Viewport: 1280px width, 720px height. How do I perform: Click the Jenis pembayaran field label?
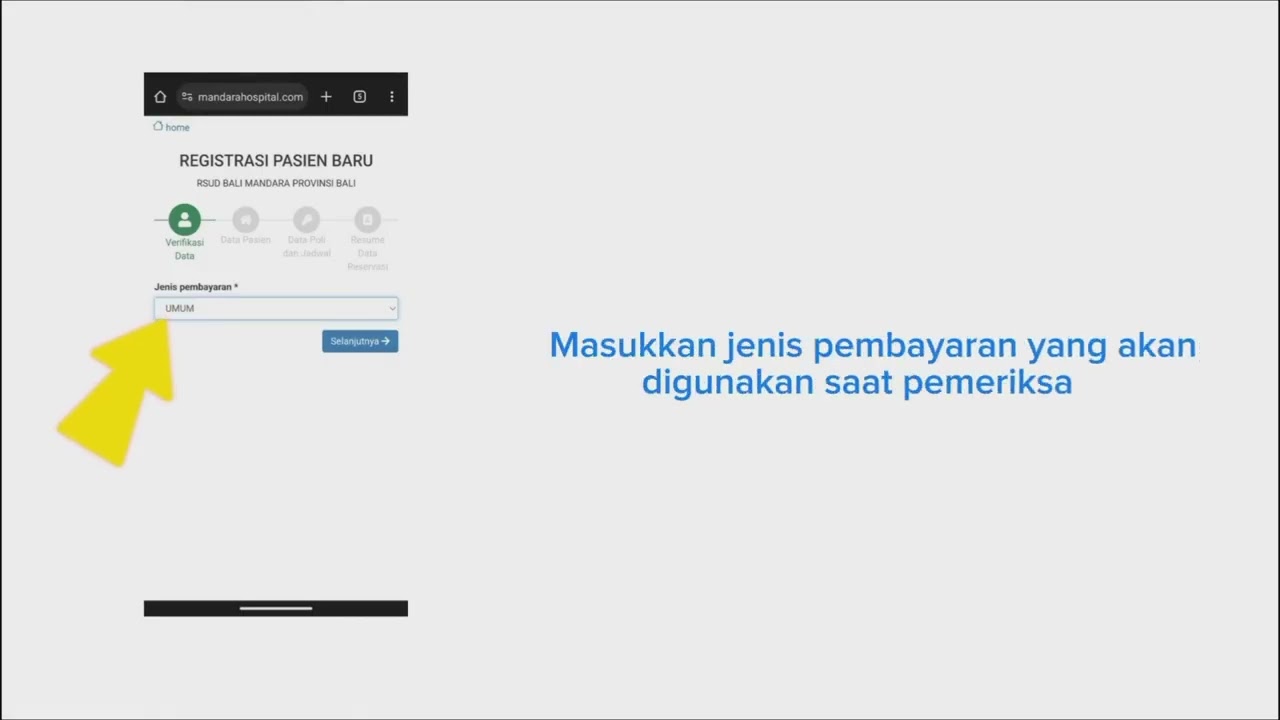coord(196,287)
